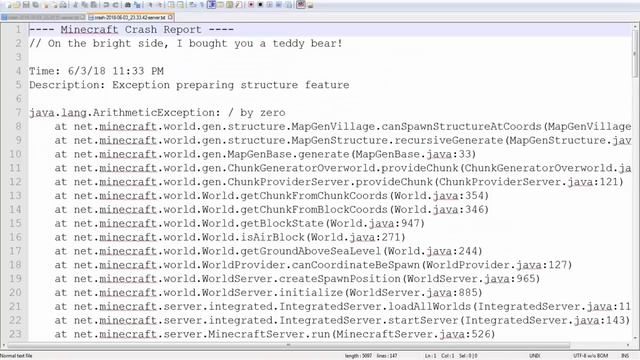This screenshot has height=360, width=640.
Task: Click the Copy toolbar icon
Action: pyautogui.click(x=84, y=5)
